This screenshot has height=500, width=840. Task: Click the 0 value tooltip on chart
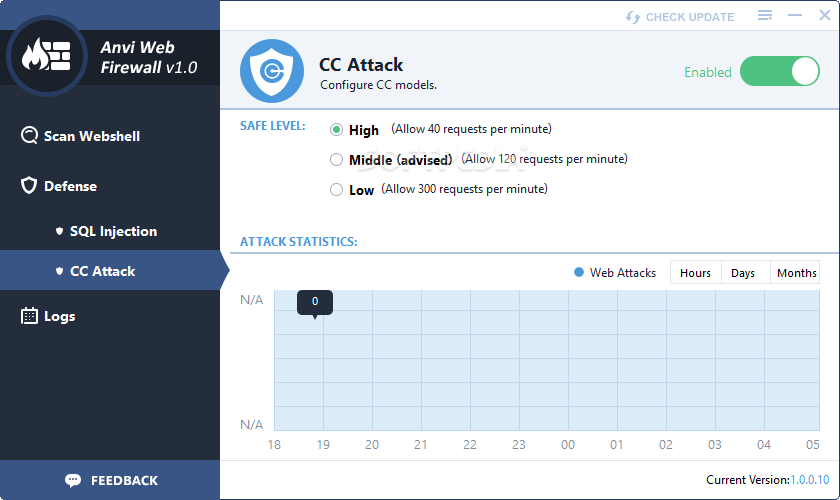point(315,302)
